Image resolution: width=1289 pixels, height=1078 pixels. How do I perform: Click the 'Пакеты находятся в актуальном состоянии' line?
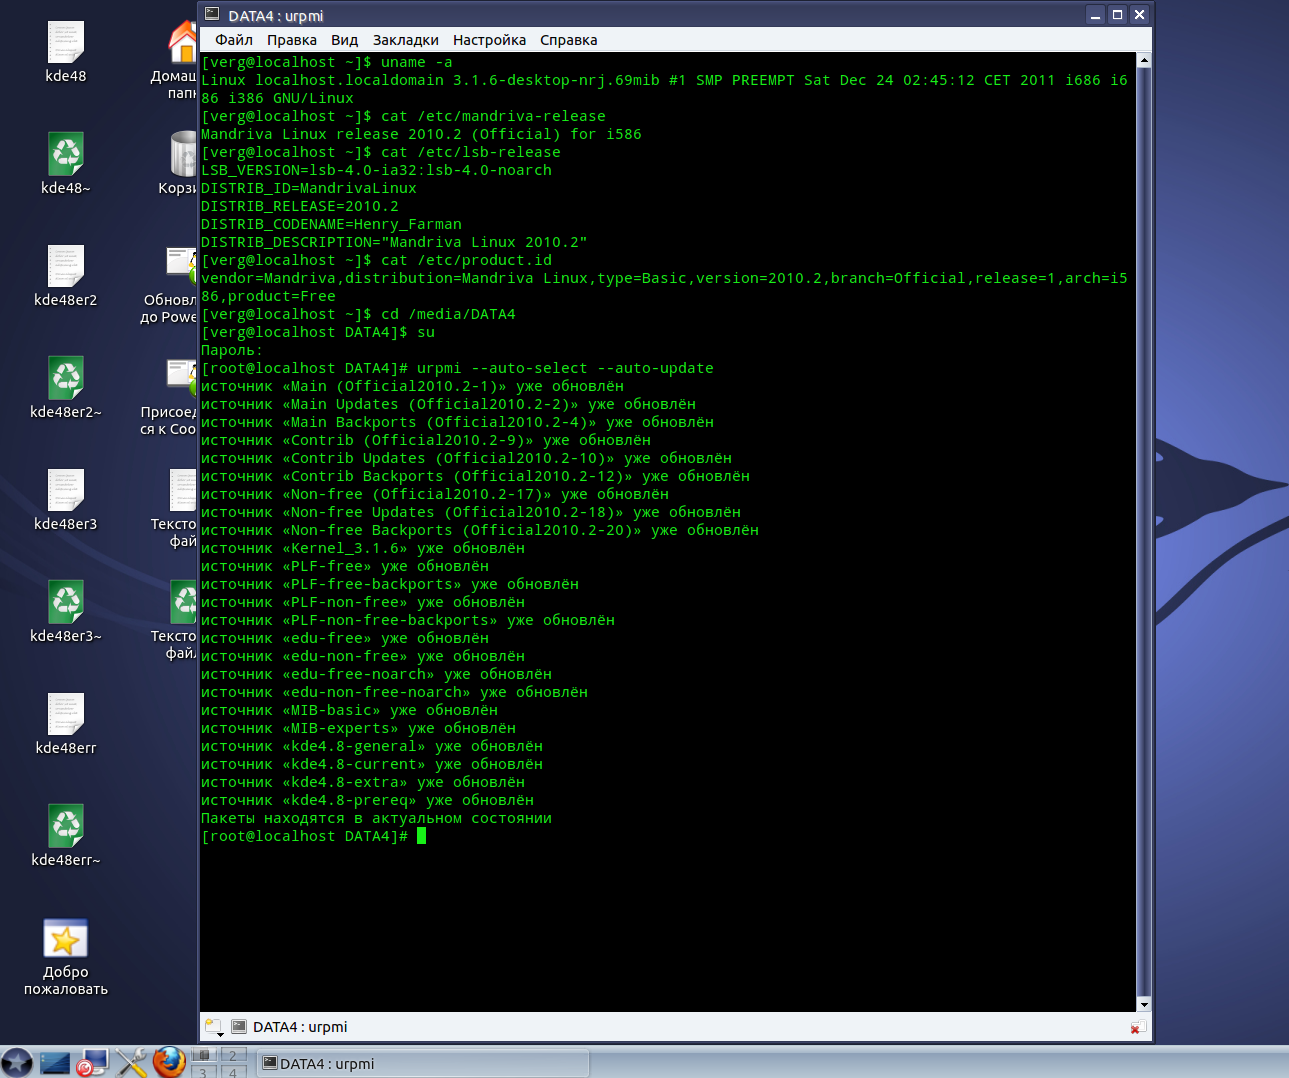pos(376,818)
